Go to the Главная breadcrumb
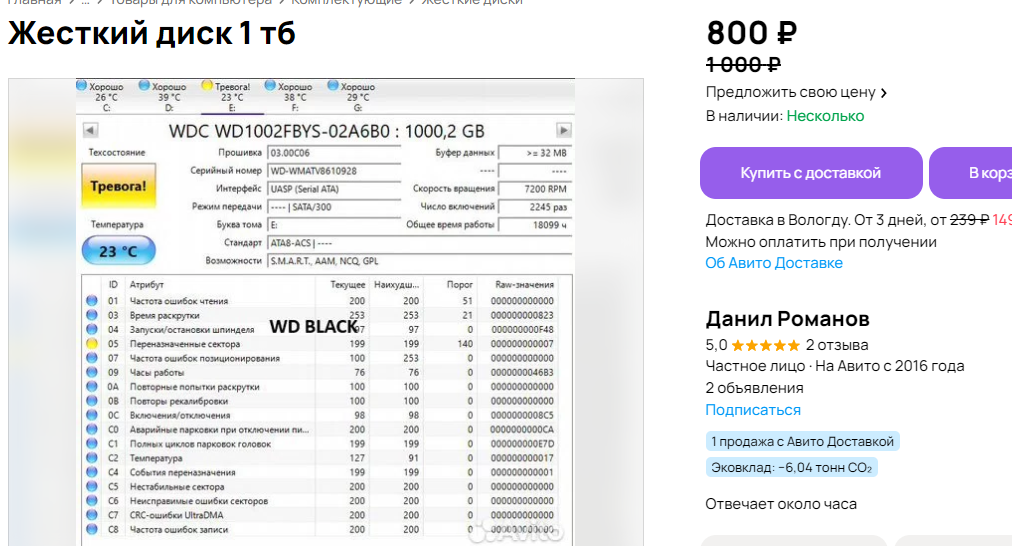 tap(34, 2)
